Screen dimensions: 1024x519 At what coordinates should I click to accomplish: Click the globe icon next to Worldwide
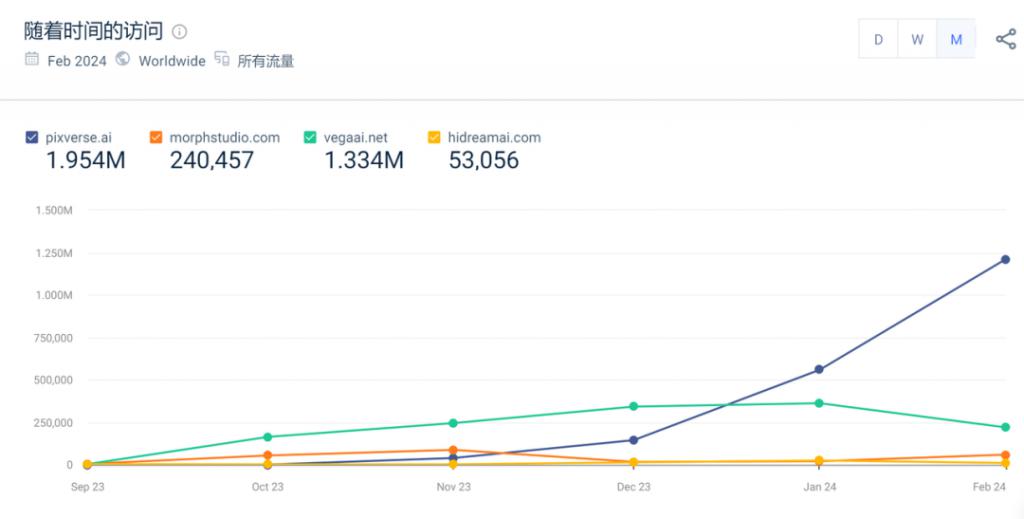click(x=123, y=59)
